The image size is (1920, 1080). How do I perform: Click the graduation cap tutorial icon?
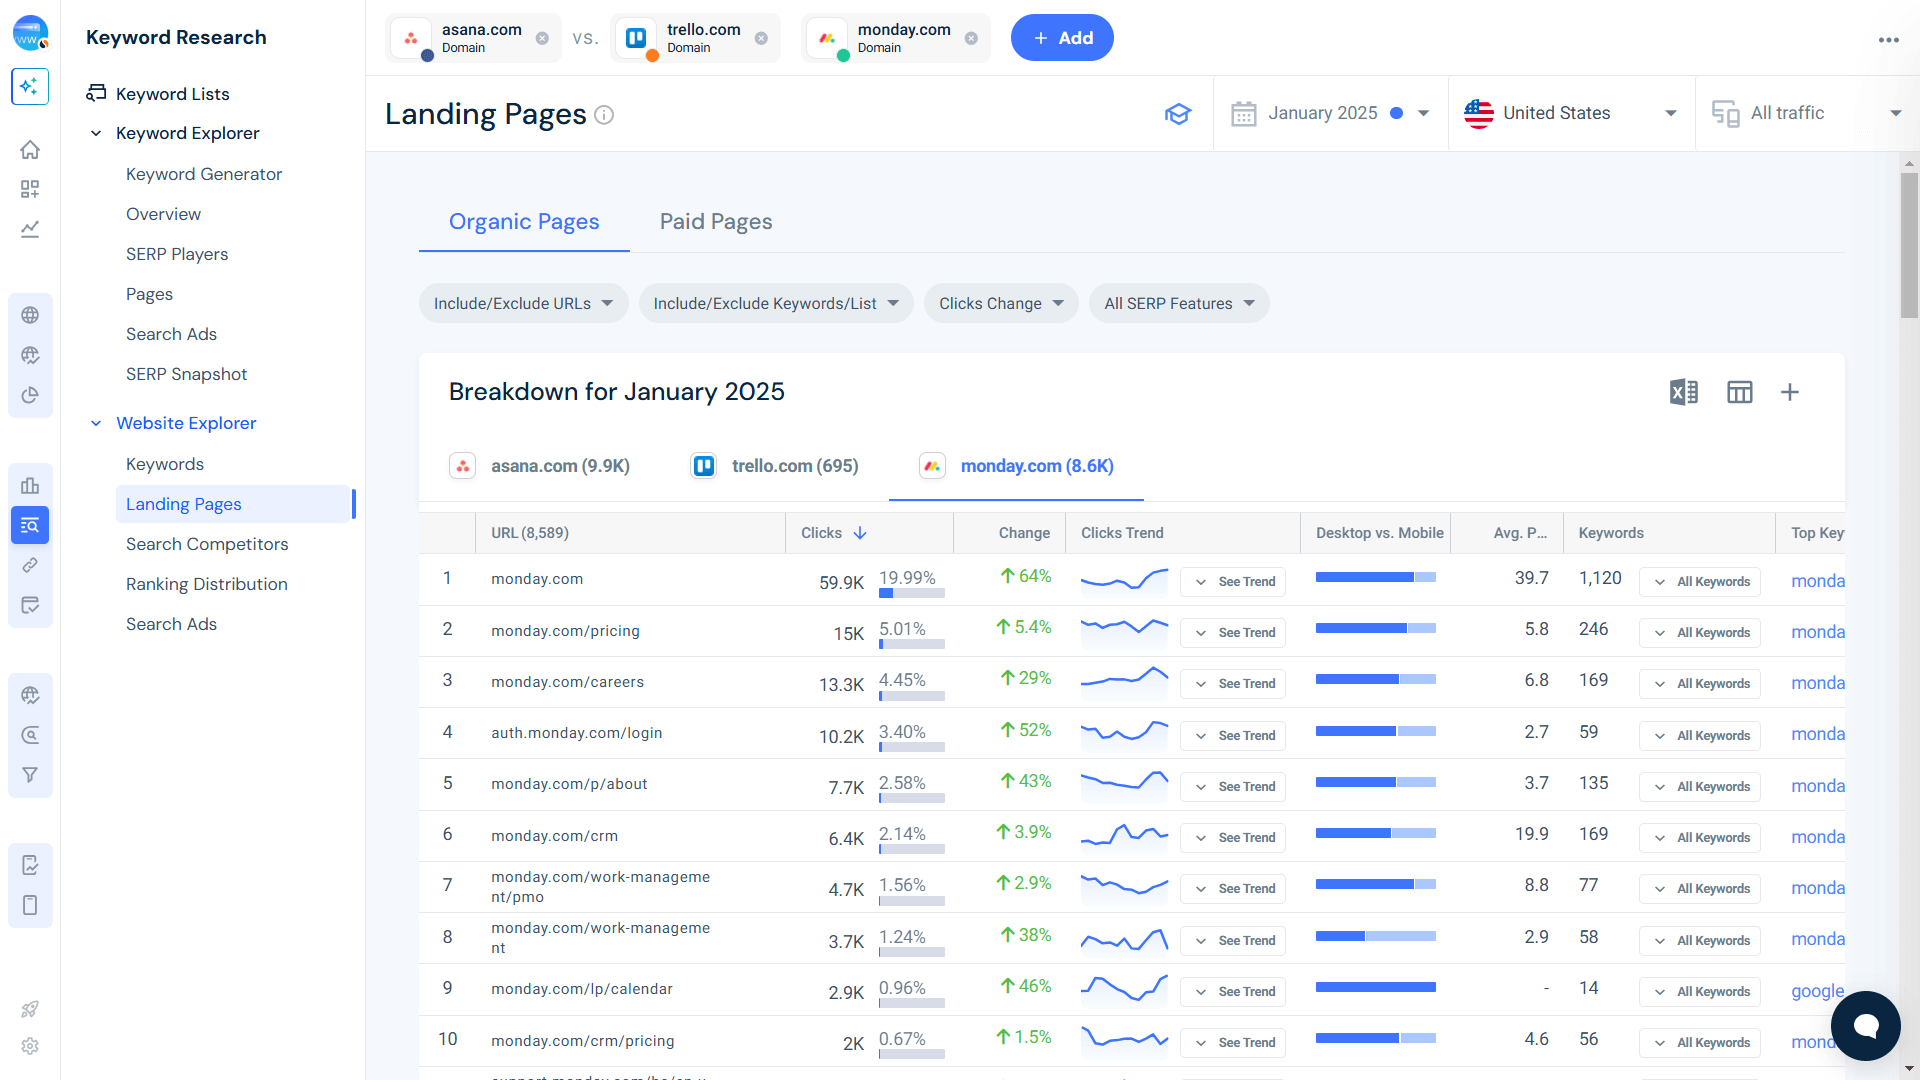coord(1178,114)
